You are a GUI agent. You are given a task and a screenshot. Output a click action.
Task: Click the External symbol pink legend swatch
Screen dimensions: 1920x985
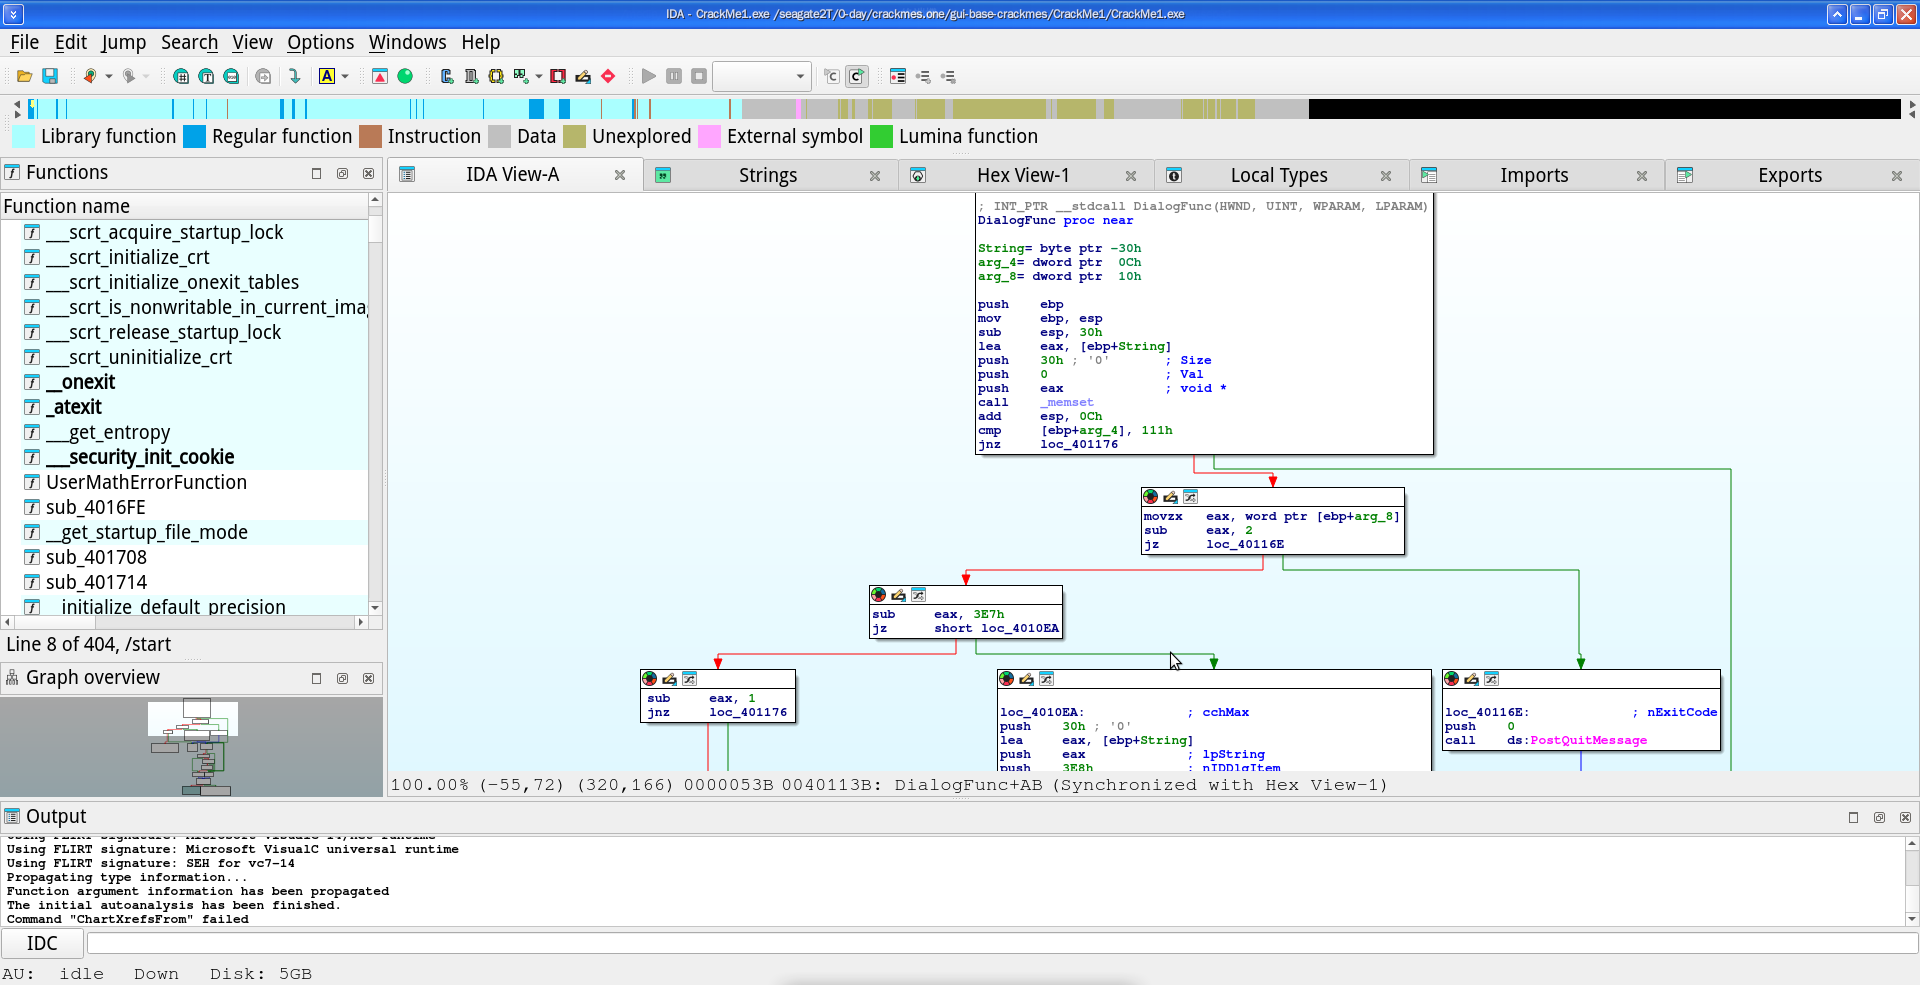point(709,136)
